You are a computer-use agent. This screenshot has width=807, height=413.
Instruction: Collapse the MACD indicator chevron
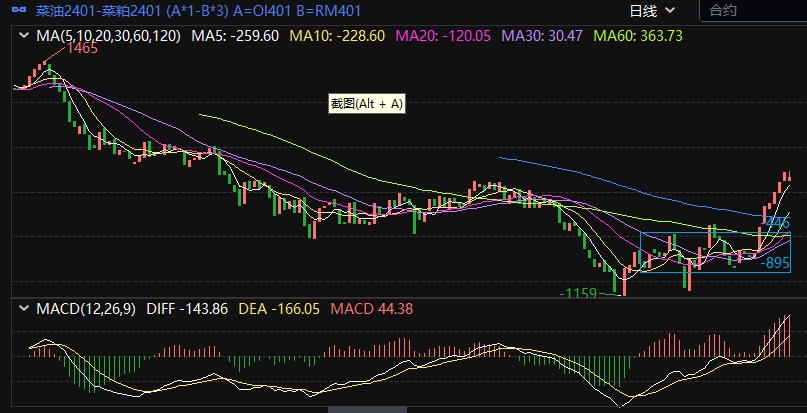click(24, 309)
